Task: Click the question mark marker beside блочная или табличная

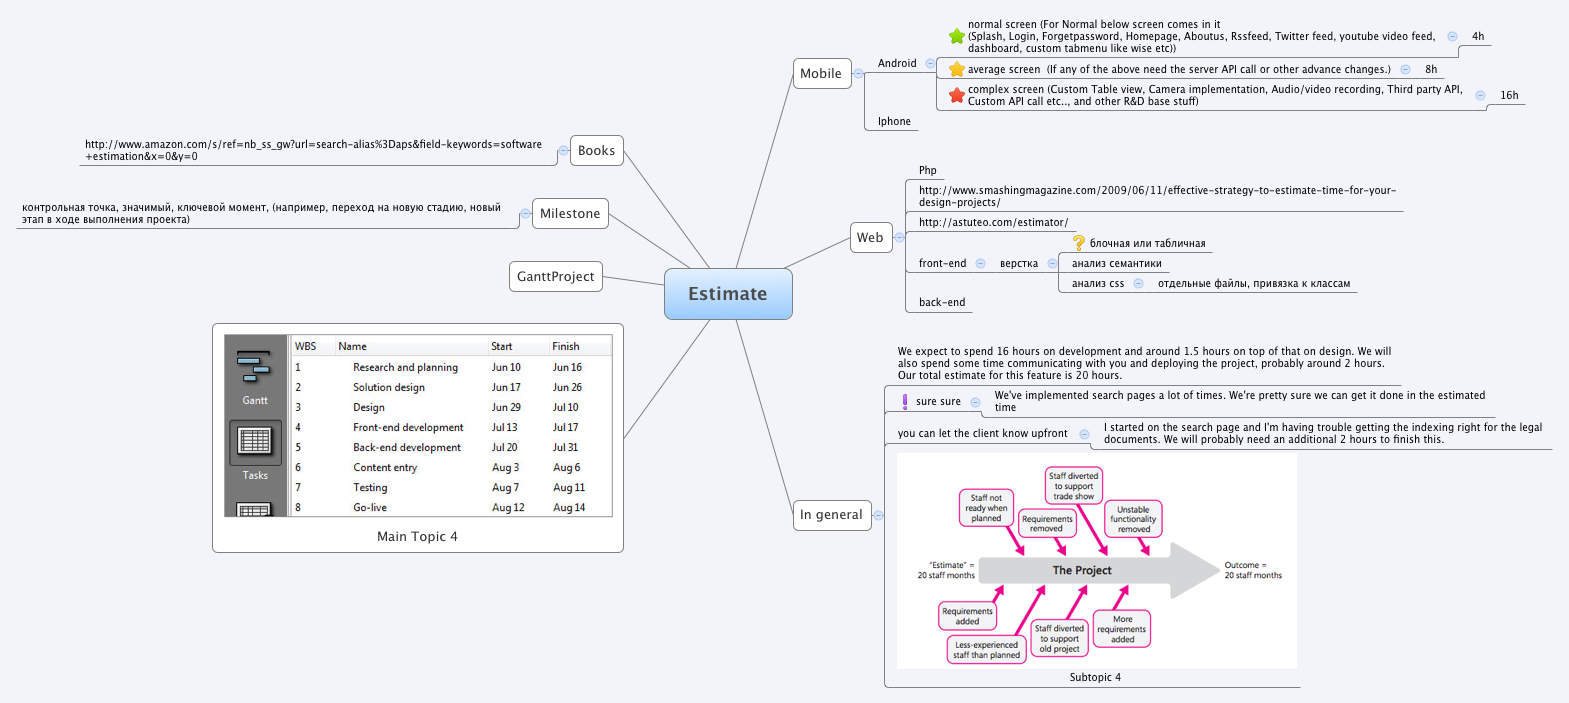Action: coord(1079,243)
